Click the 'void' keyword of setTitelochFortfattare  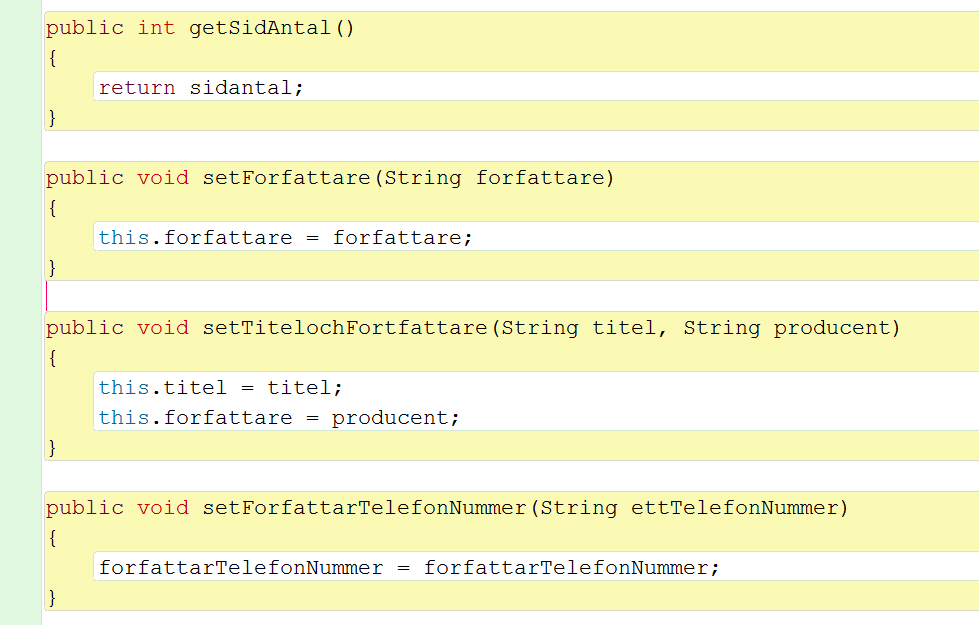click(x=163, y=328)
